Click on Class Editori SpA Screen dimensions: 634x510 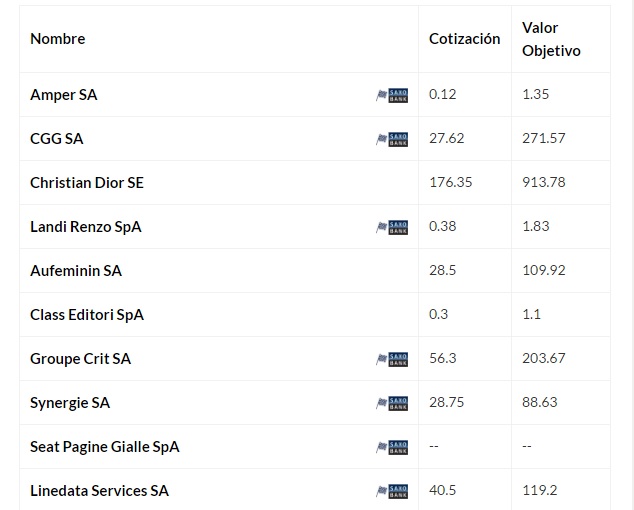pyautogui.click(x=87, y=315)
